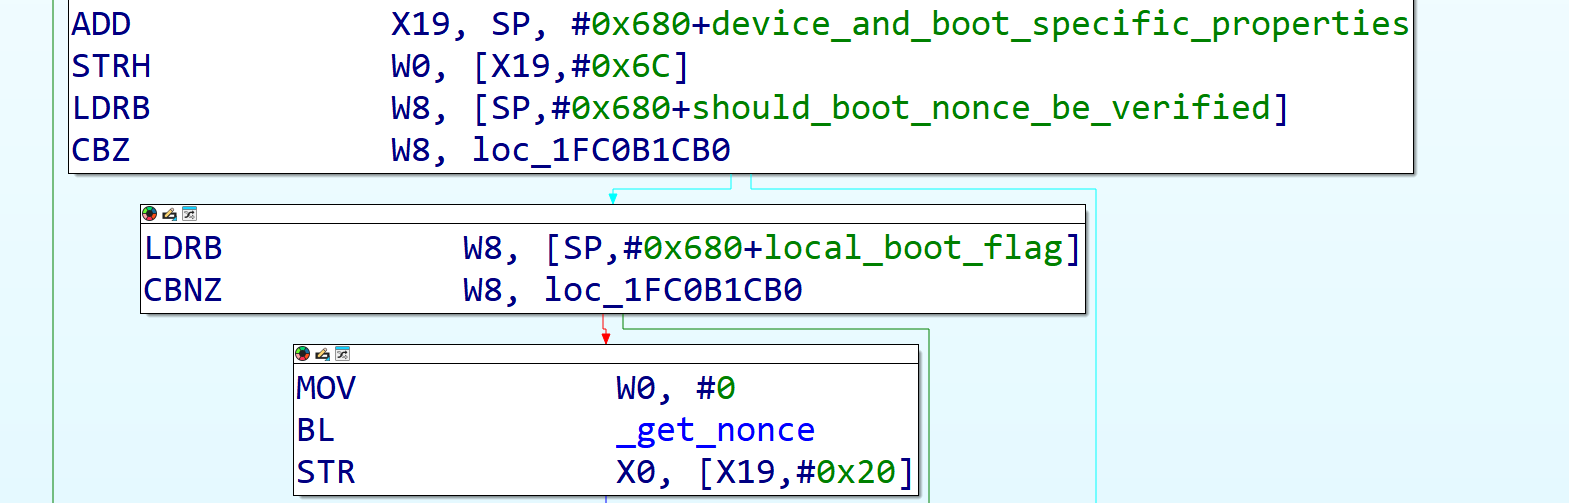Click the BL instruction mnemonic
The image size is (1569, 503).
tap(315, 430)
